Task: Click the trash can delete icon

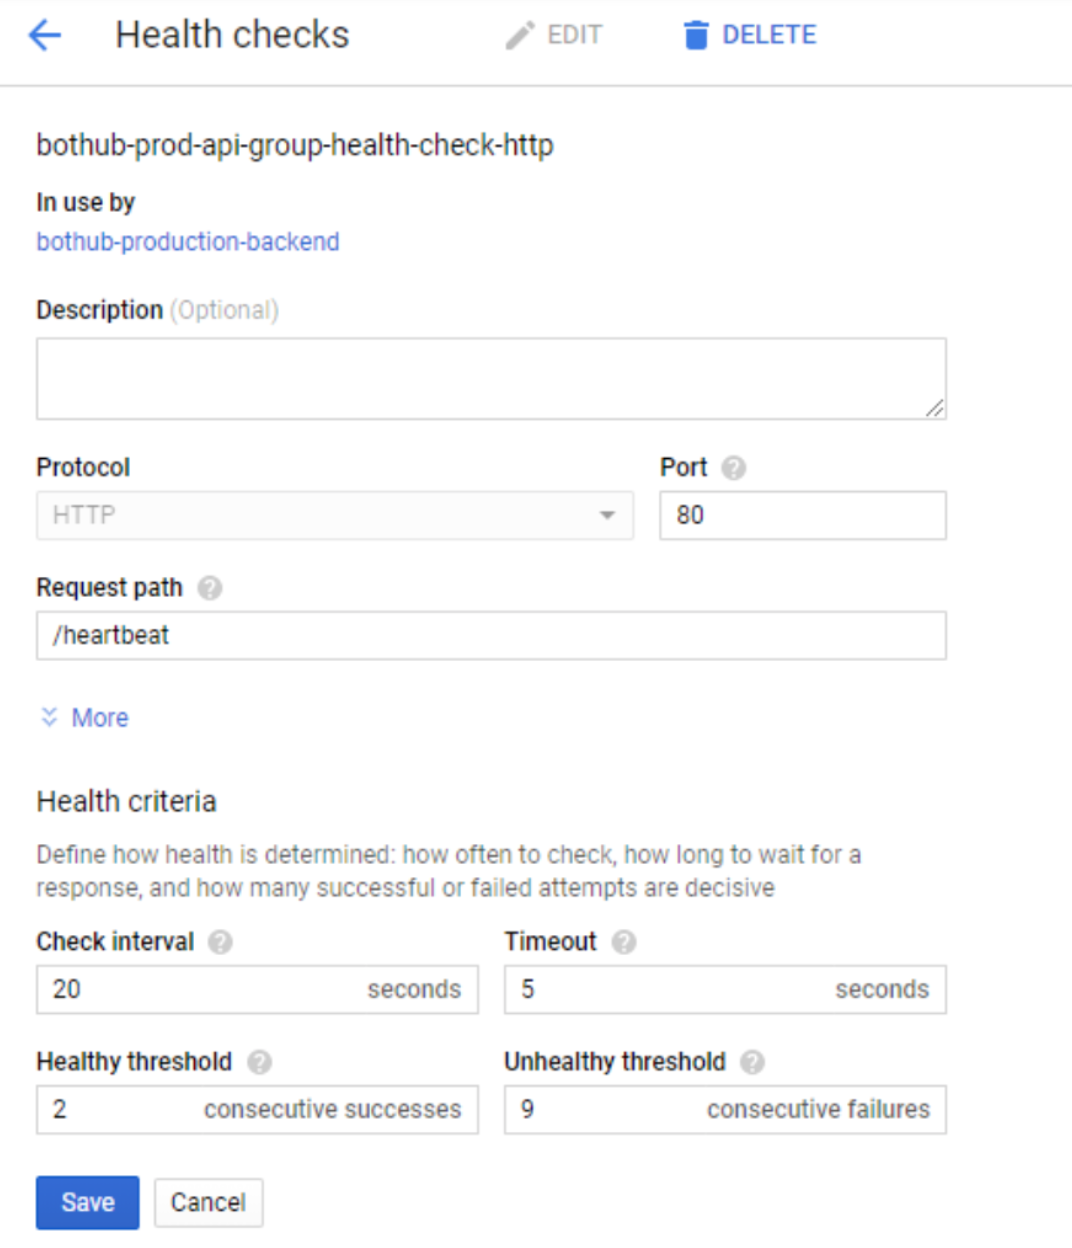Action: coord(696,35)
